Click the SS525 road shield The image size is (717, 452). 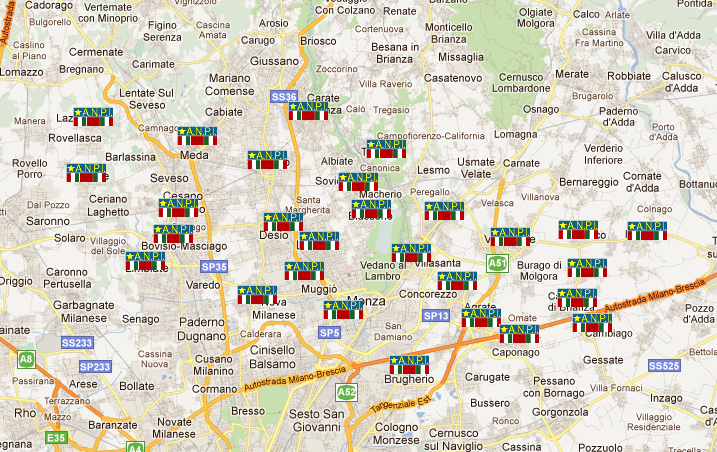(664, 366)
